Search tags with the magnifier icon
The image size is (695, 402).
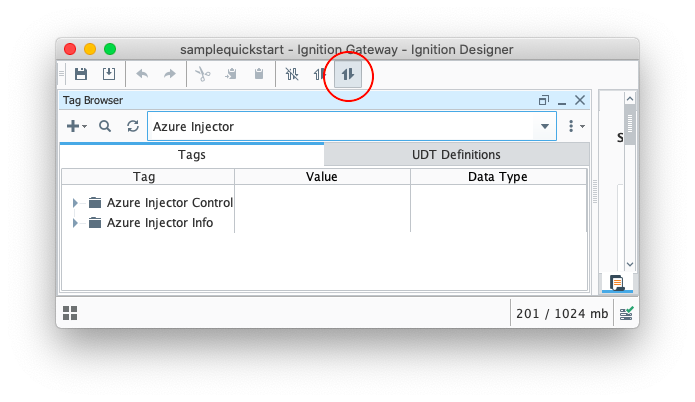[105, 127]
